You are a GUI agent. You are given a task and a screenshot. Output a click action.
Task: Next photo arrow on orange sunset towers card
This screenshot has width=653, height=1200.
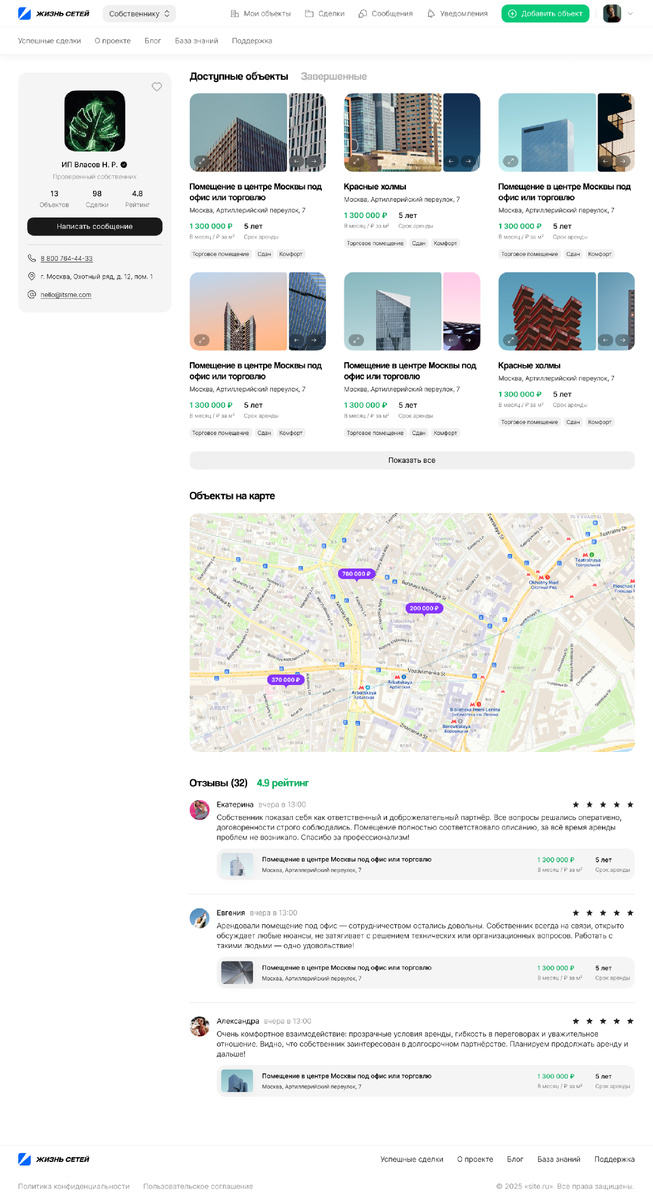[314, 340]
